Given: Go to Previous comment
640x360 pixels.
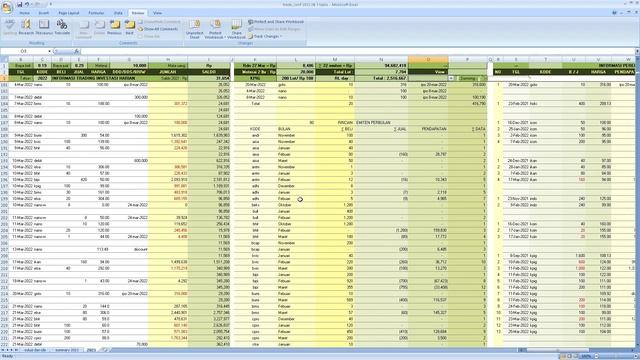Looking at the screenshot, I should click(115, 28).
